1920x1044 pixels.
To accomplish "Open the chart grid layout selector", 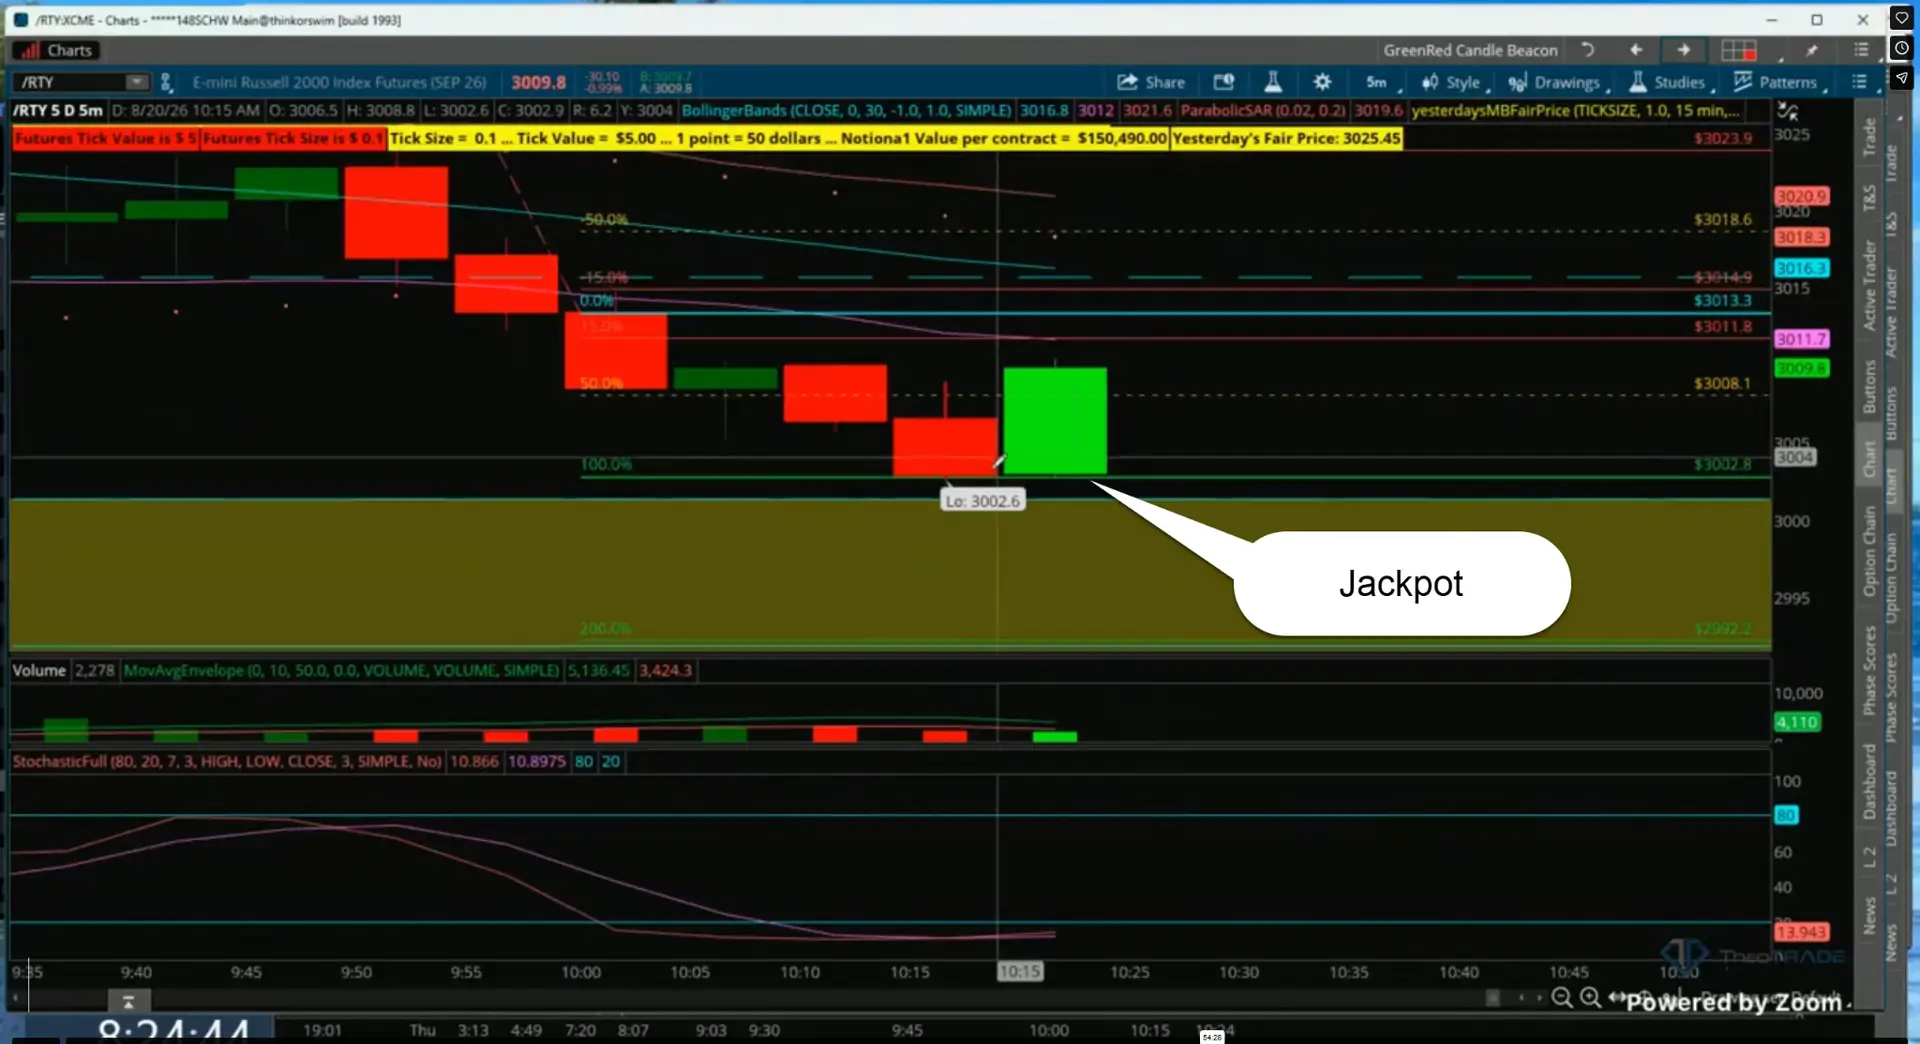I will [x=1739, y=50].
